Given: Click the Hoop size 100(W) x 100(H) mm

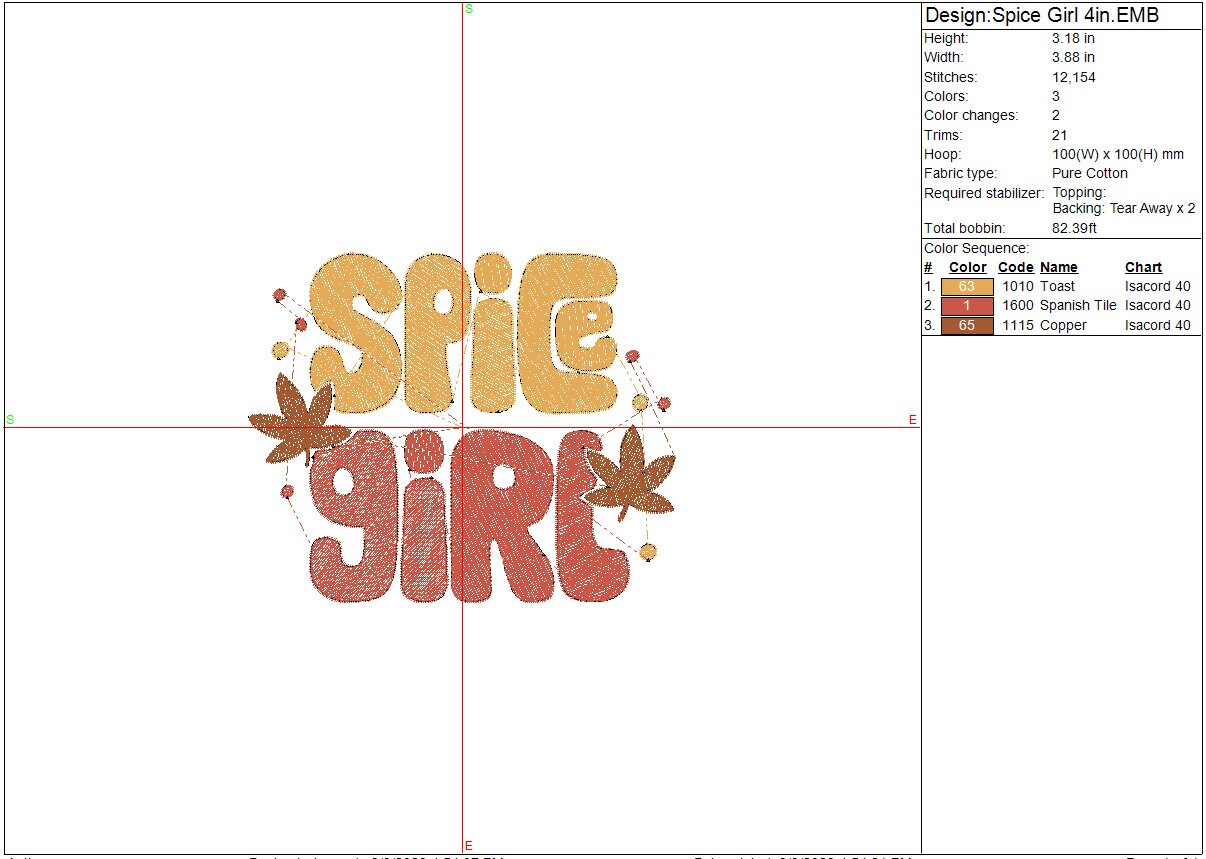Looking at the screenshot, I should pos(1117,154).
